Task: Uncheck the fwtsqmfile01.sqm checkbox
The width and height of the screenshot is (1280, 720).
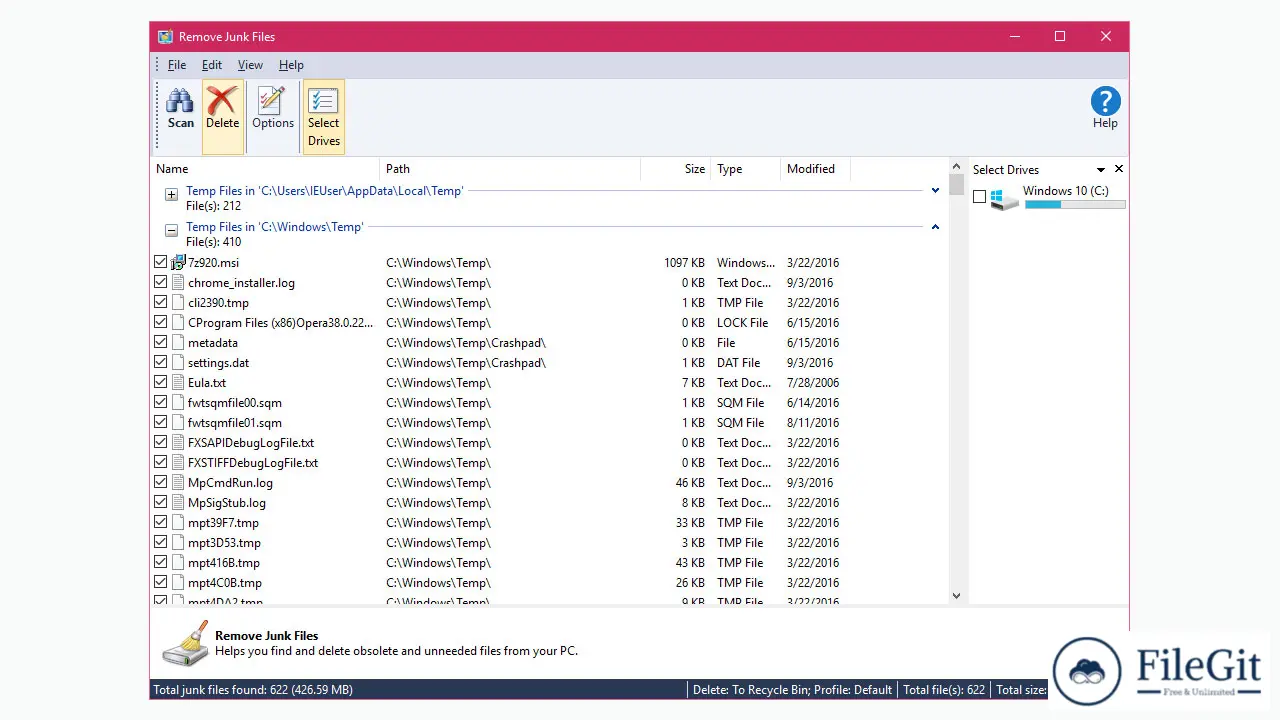Action: [161, 422]
